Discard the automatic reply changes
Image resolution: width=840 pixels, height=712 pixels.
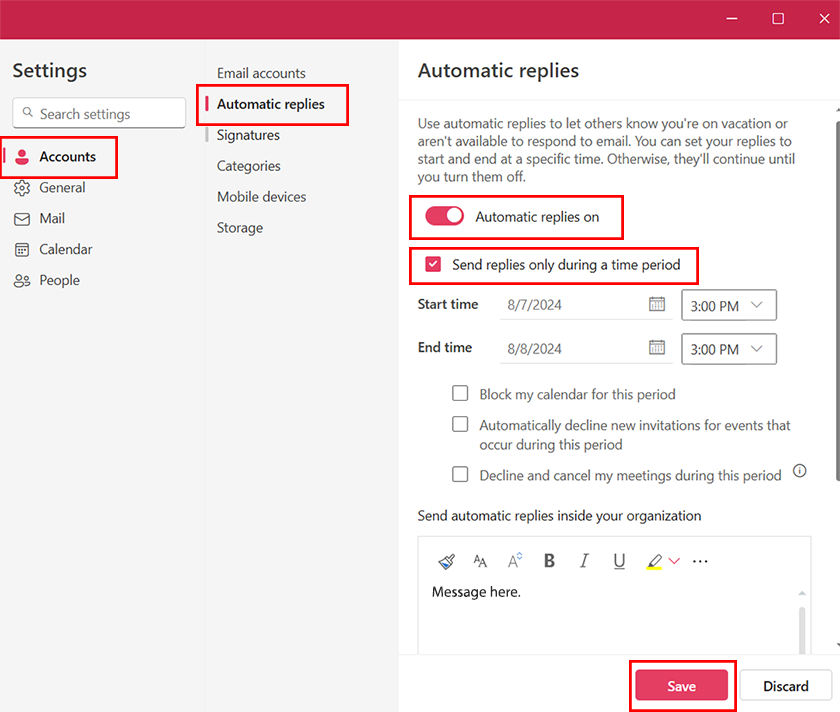point(785,685)
